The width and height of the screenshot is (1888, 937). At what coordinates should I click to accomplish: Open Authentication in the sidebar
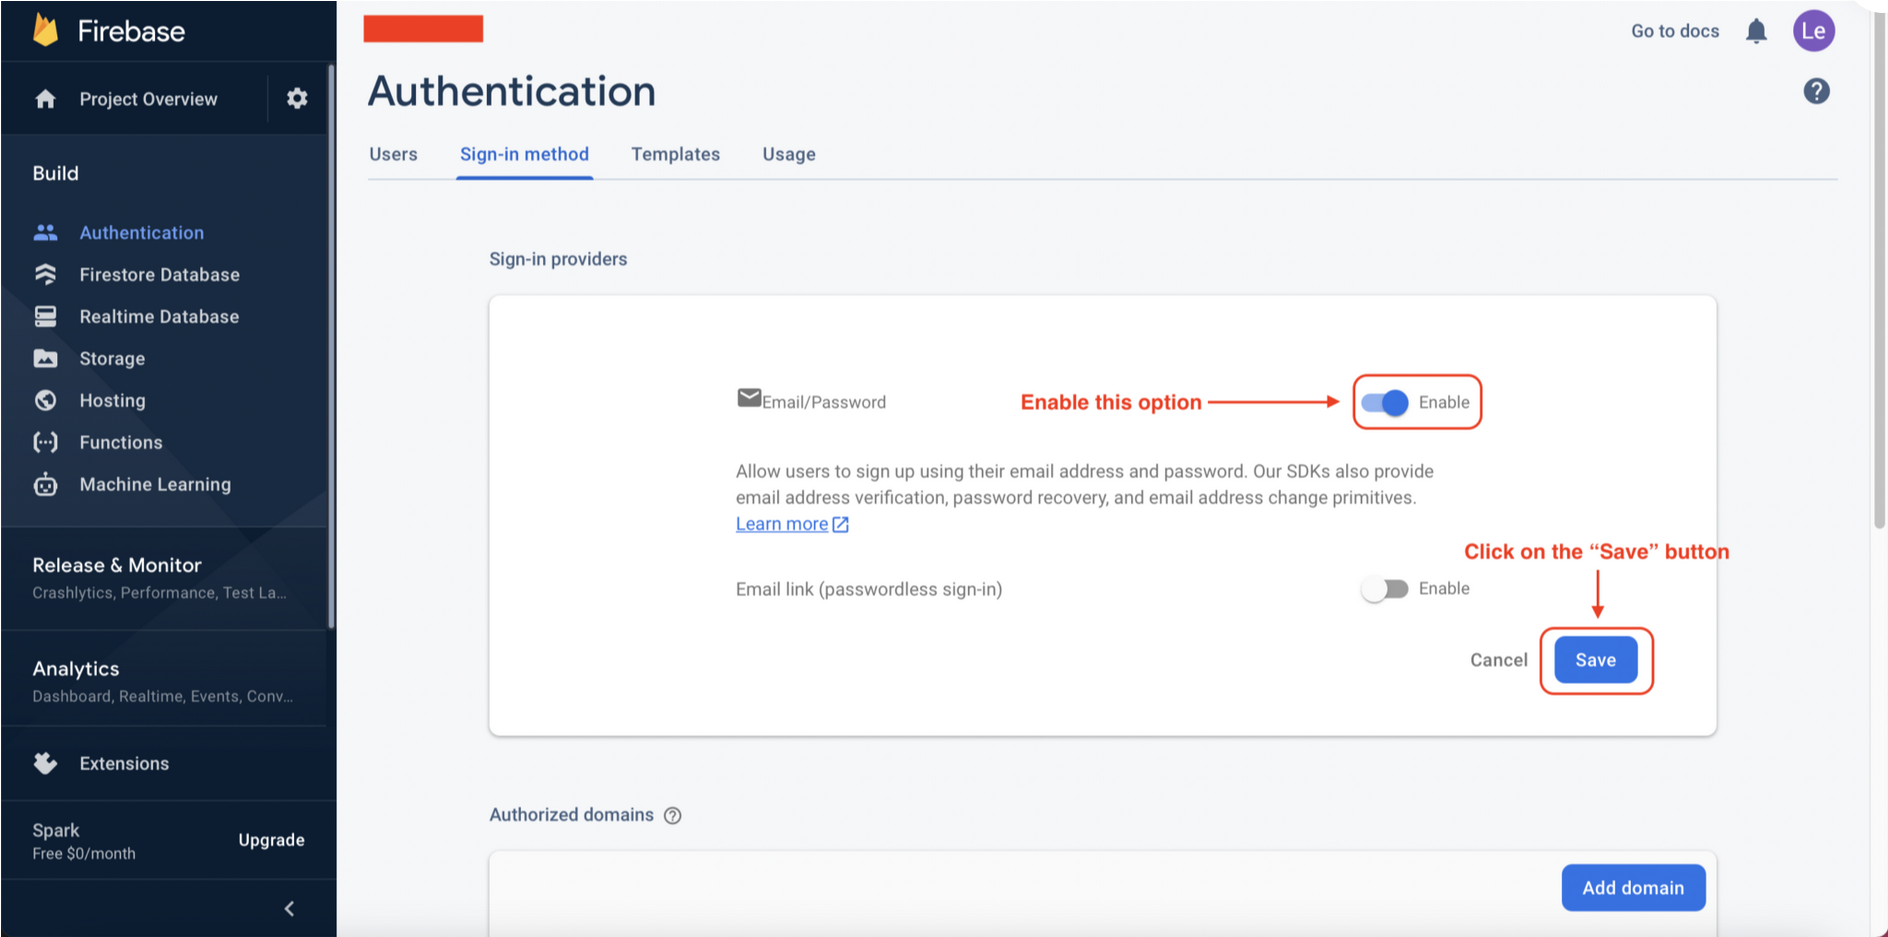(142, 232)
